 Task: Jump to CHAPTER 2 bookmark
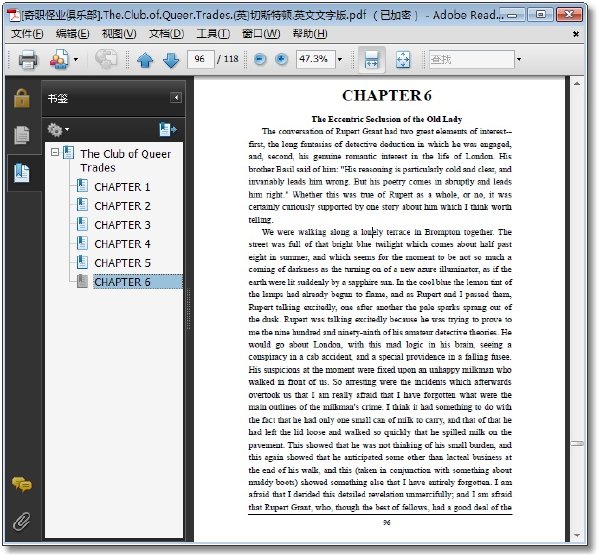pyautogui.click(x=122, y=206)
